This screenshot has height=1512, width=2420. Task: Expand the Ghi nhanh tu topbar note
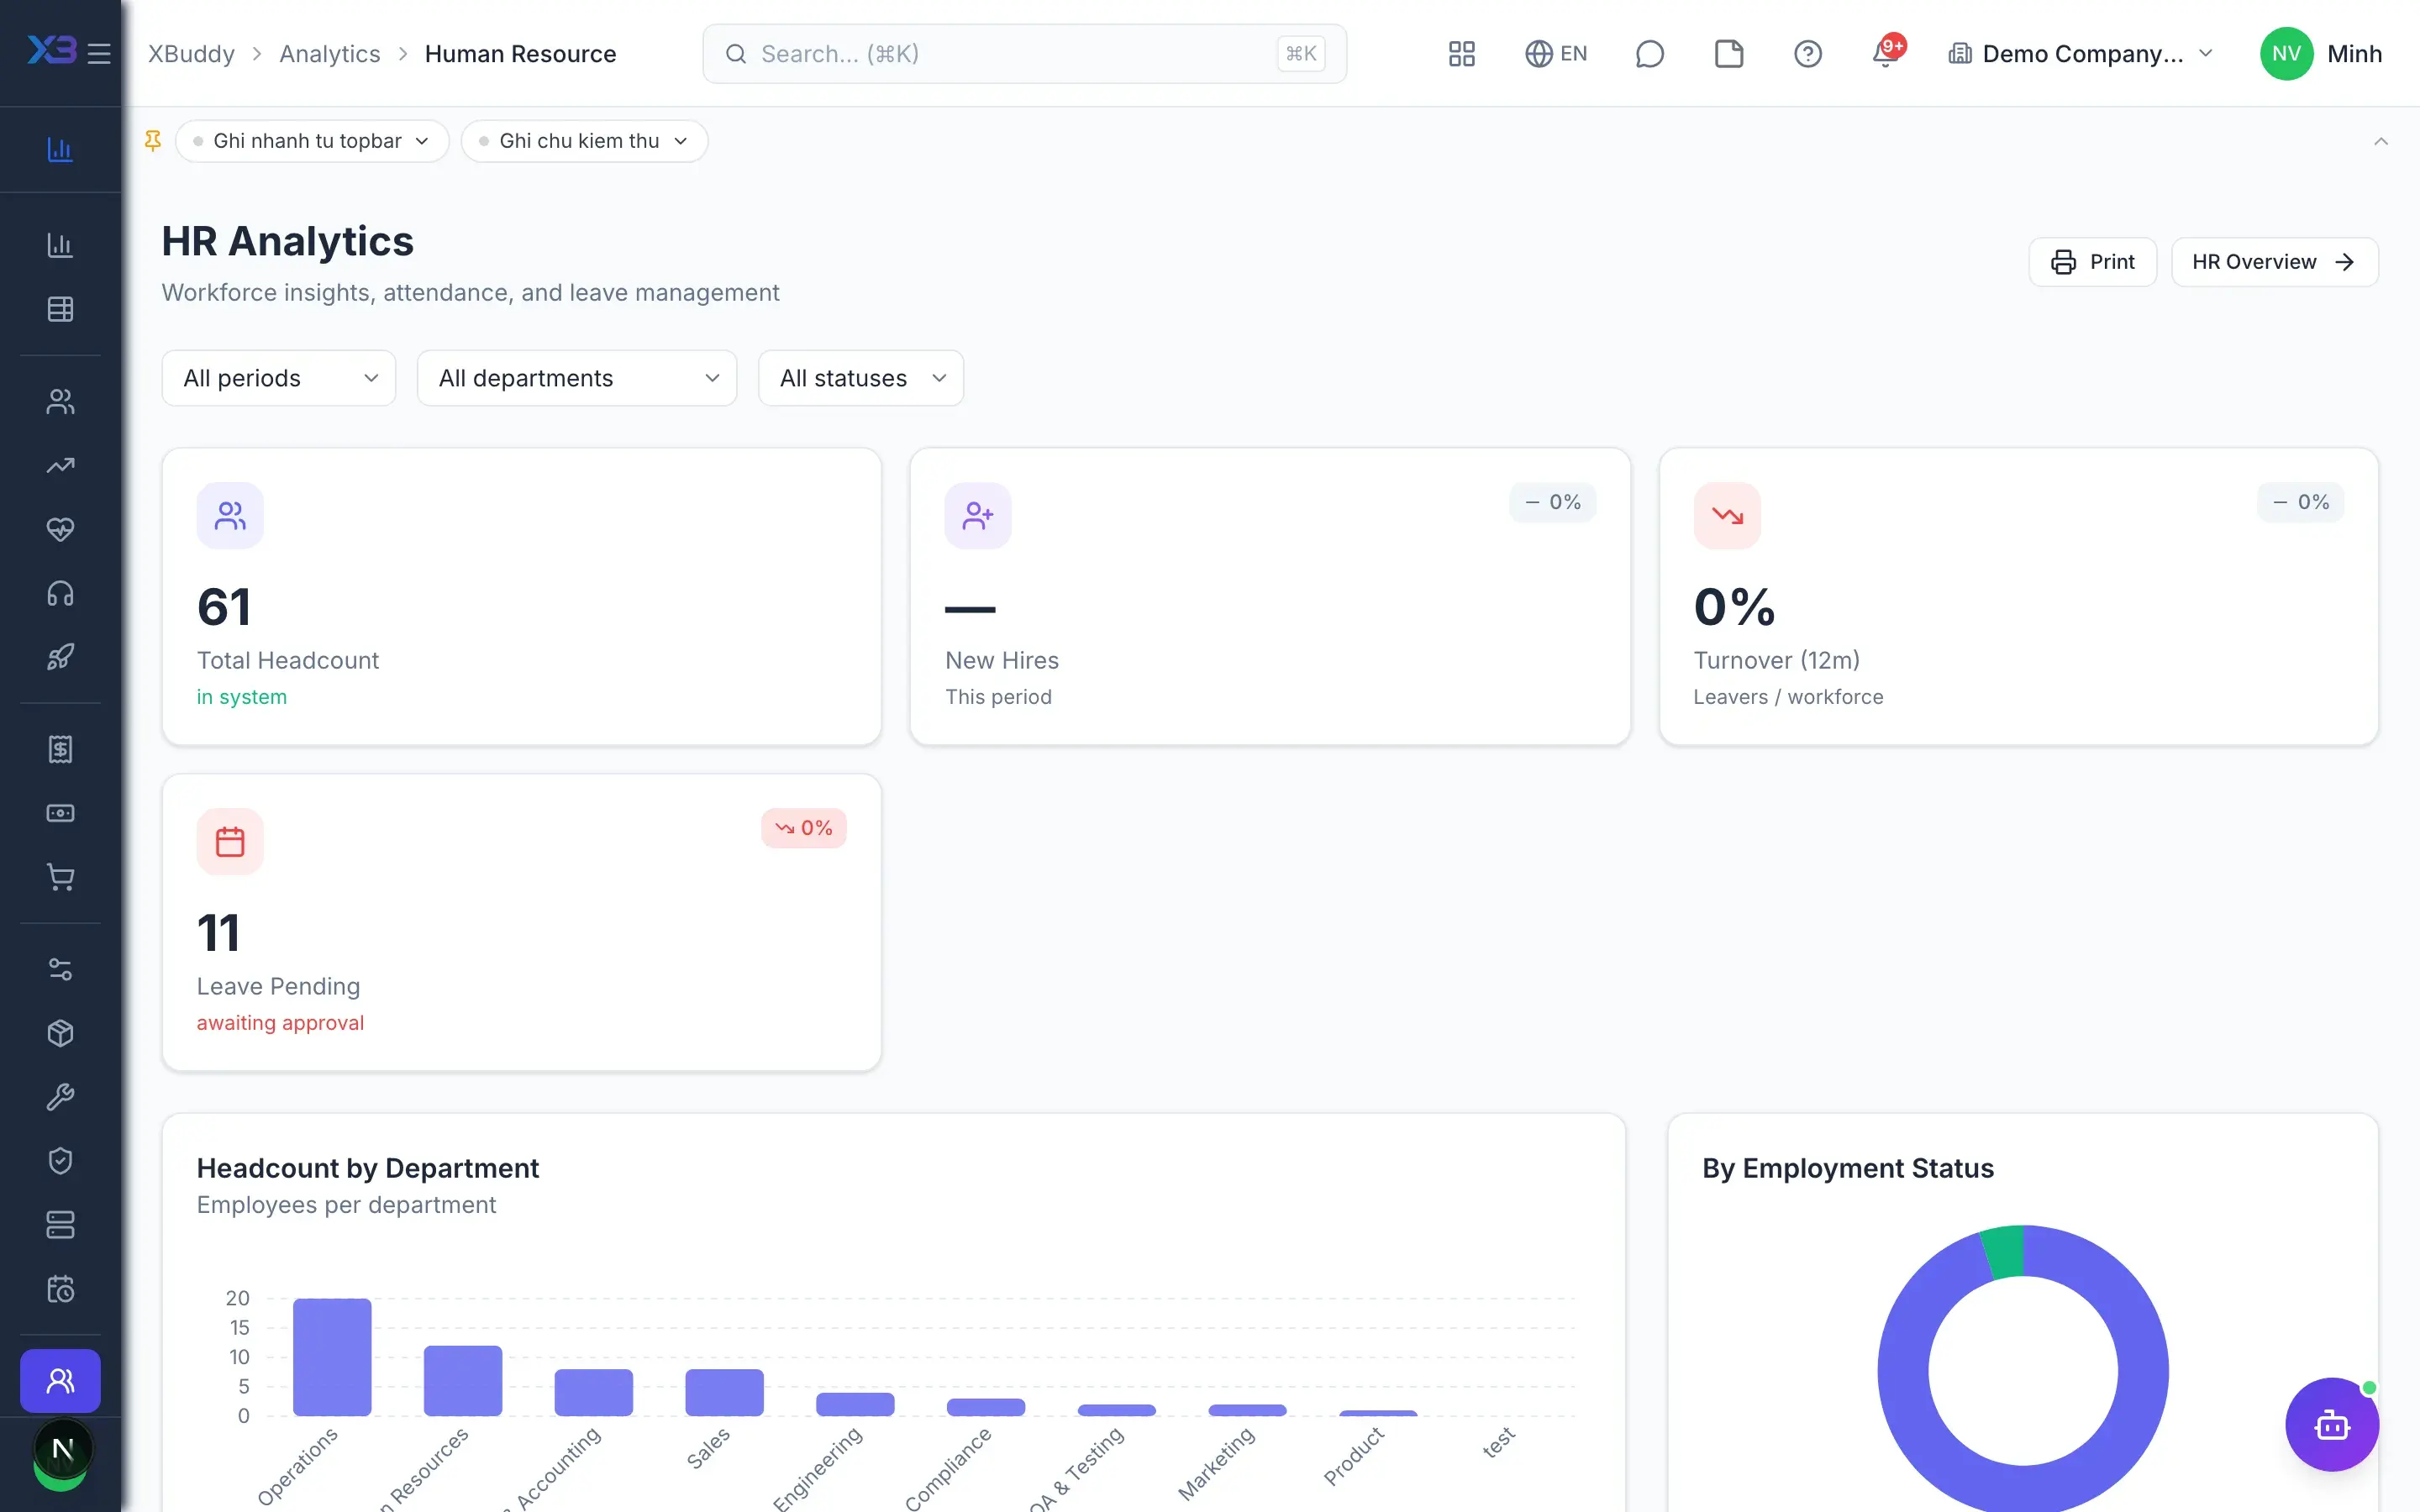coord(312,141)
